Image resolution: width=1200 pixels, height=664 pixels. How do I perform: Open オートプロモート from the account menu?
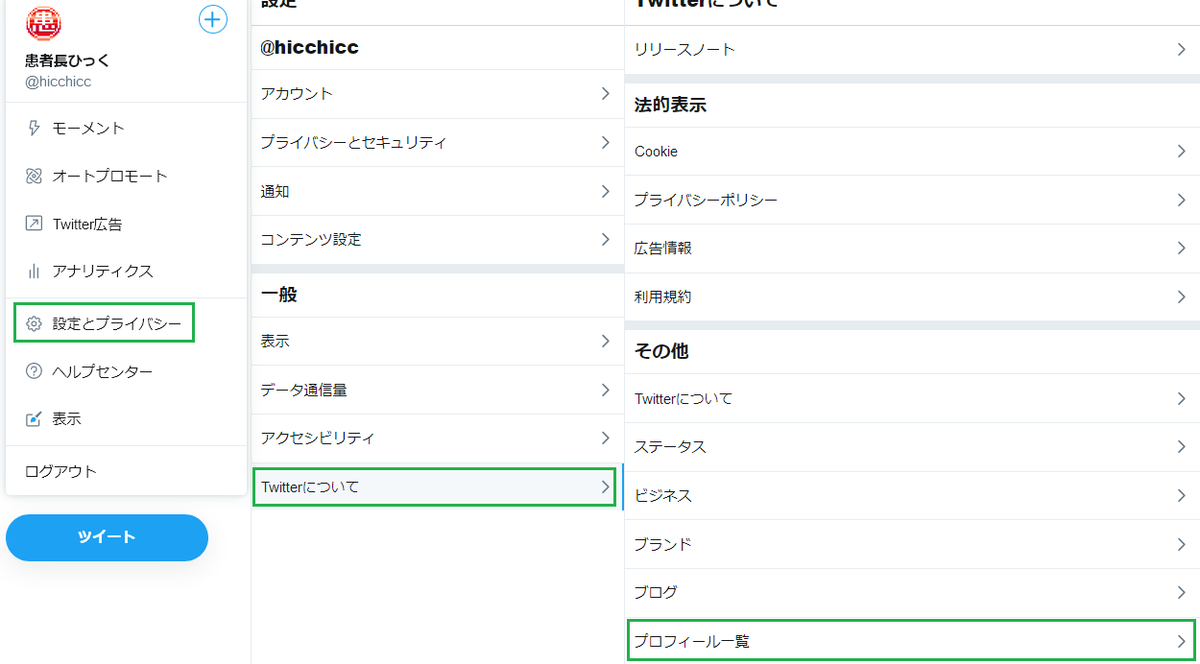(x=126, y=176)
